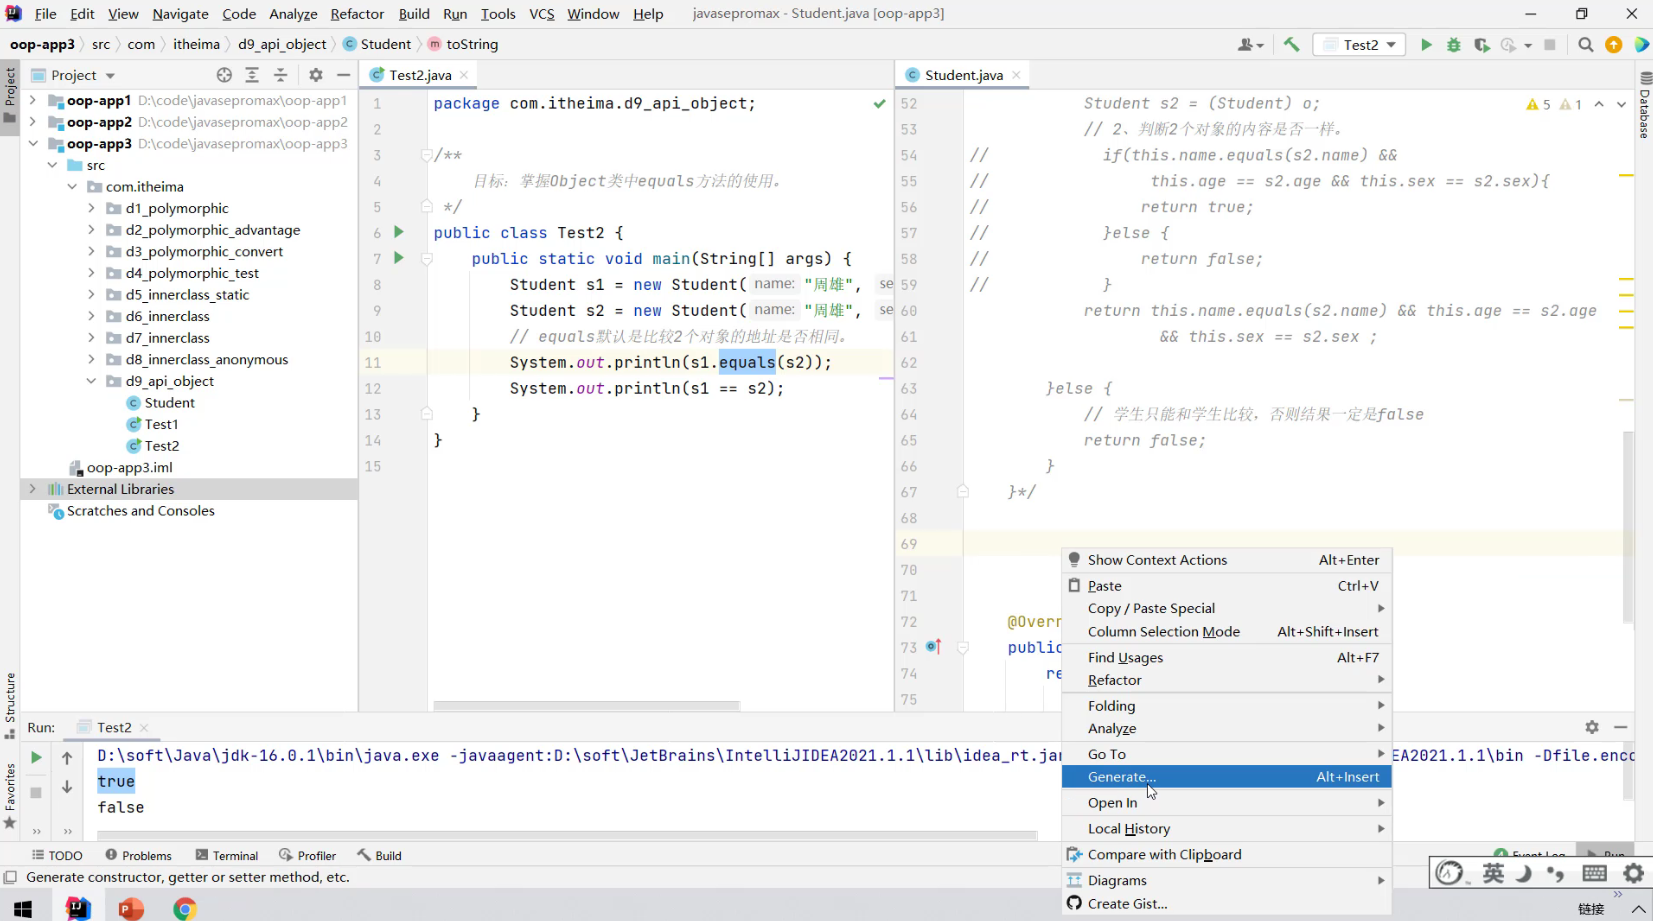
Task: Run Test2 with the green play icon in toolbar
Action: 1426,44
